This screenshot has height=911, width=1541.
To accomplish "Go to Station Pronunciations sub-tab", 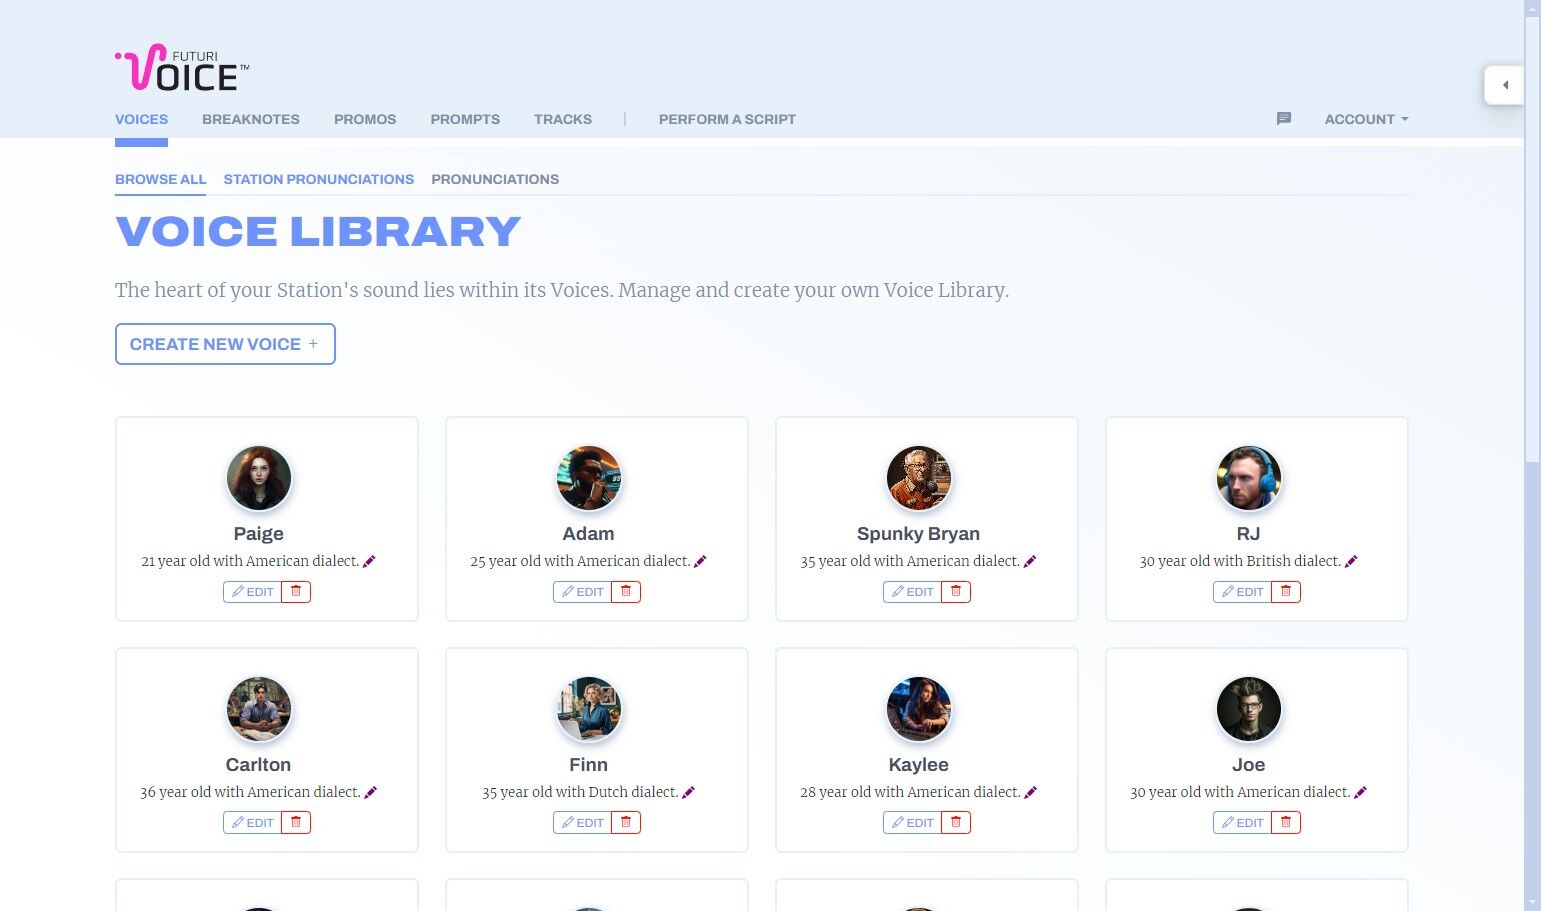I will coord(318,179).
